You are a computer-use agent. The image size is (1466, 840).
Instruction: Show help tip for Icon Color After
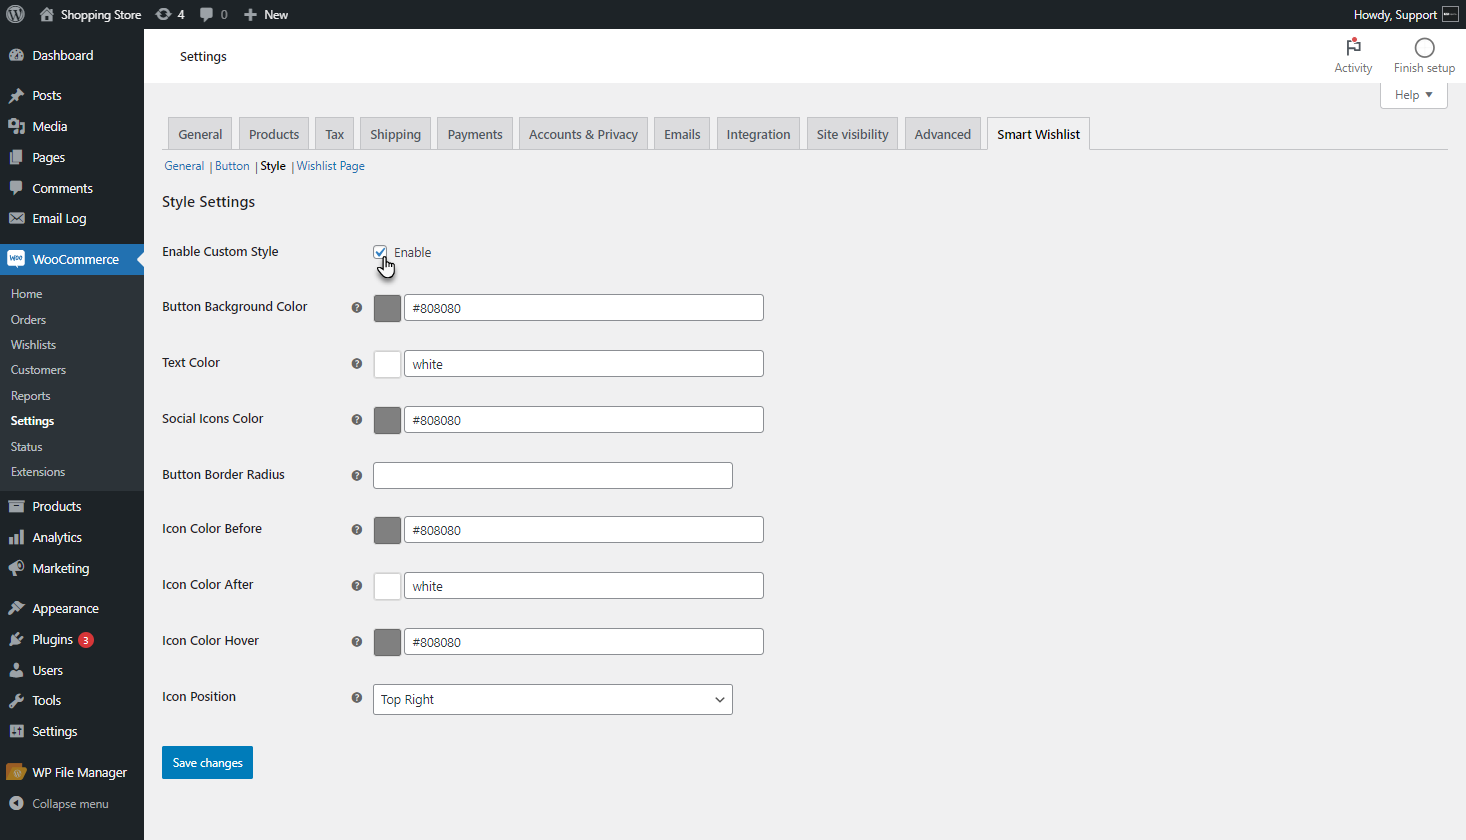coord(356,586)
